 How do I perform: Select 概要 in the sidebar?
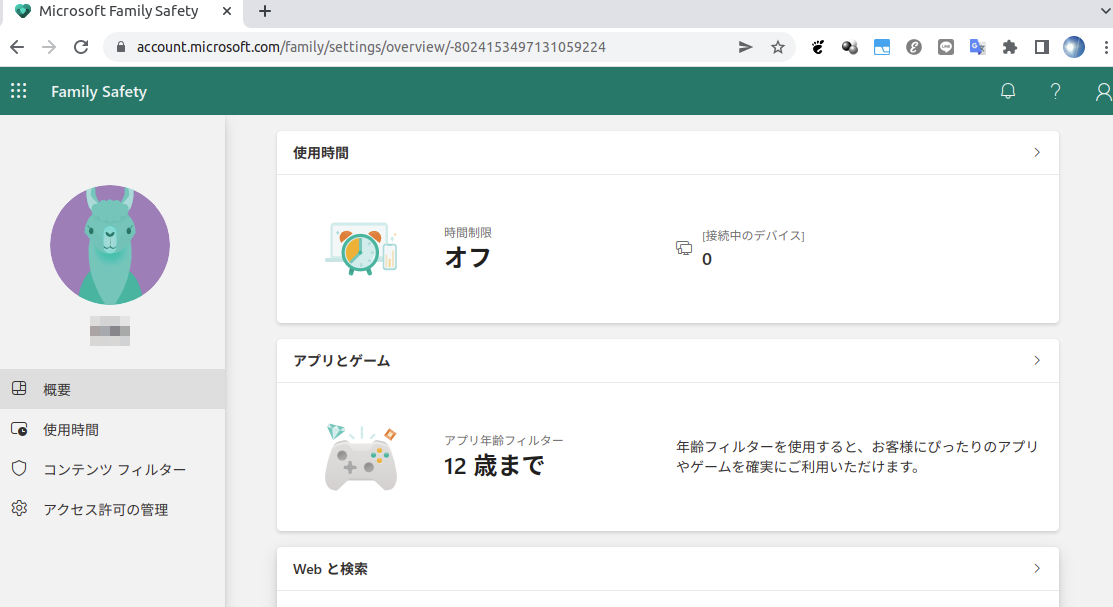[112, 389]
